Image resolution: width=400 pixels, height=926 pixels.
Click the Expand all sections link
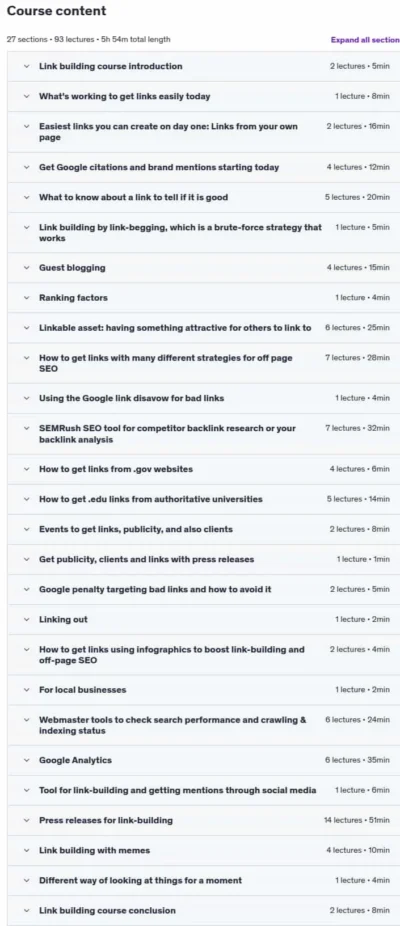365,40
